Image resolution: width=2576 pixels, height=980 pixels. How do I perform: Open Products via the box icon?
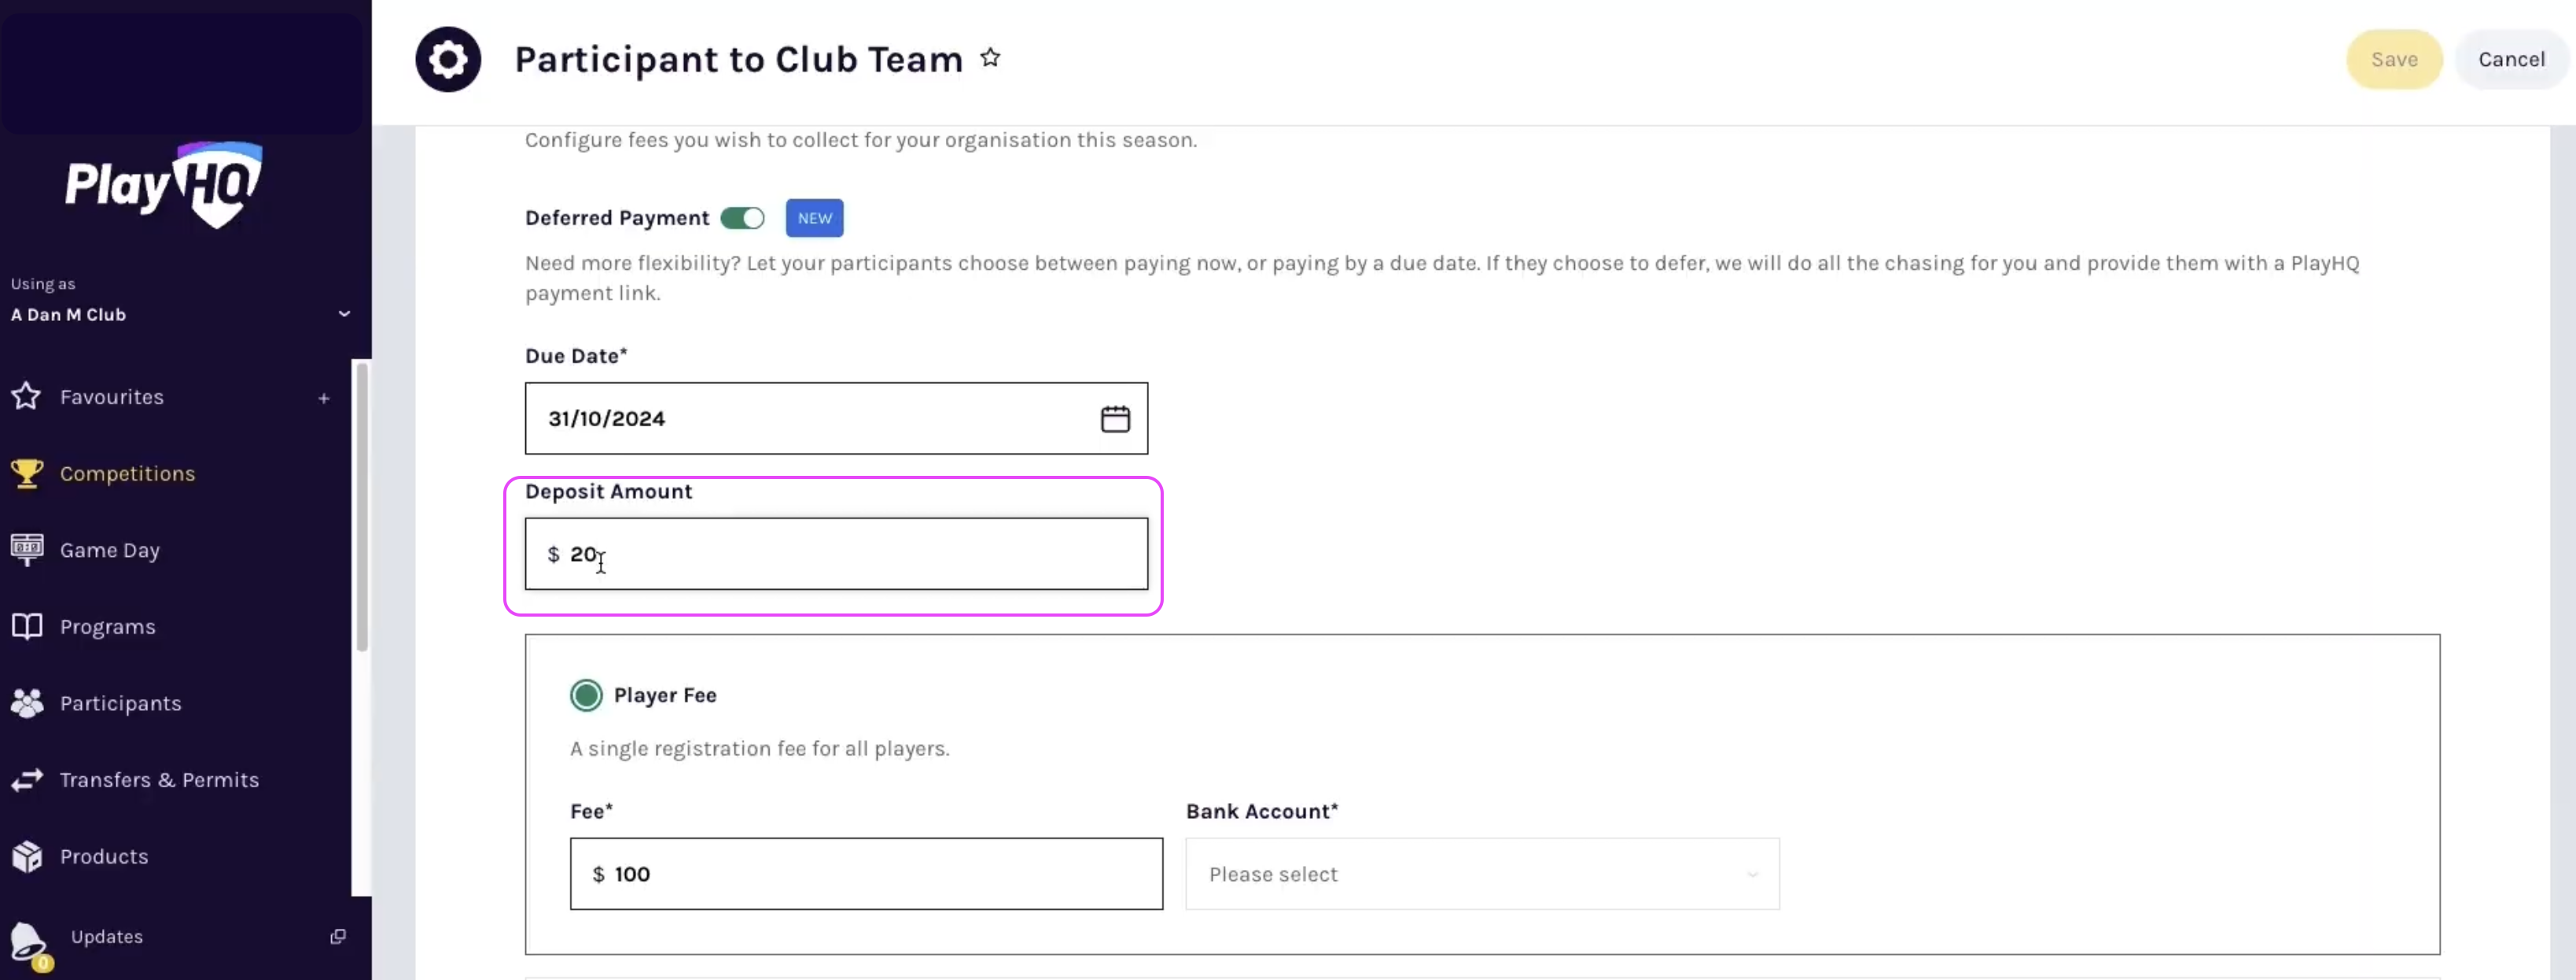(27, 856)
